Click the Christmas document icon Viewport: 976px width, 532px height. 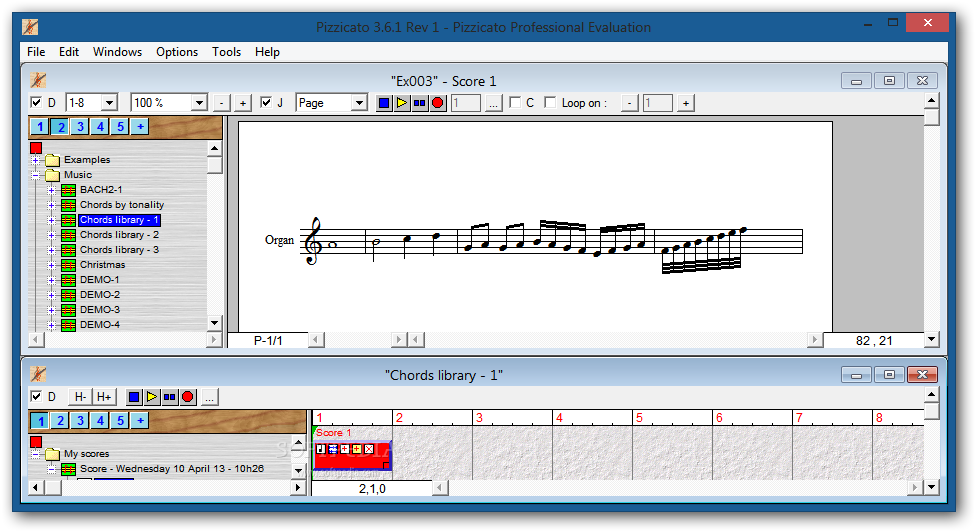coord(68,265)
